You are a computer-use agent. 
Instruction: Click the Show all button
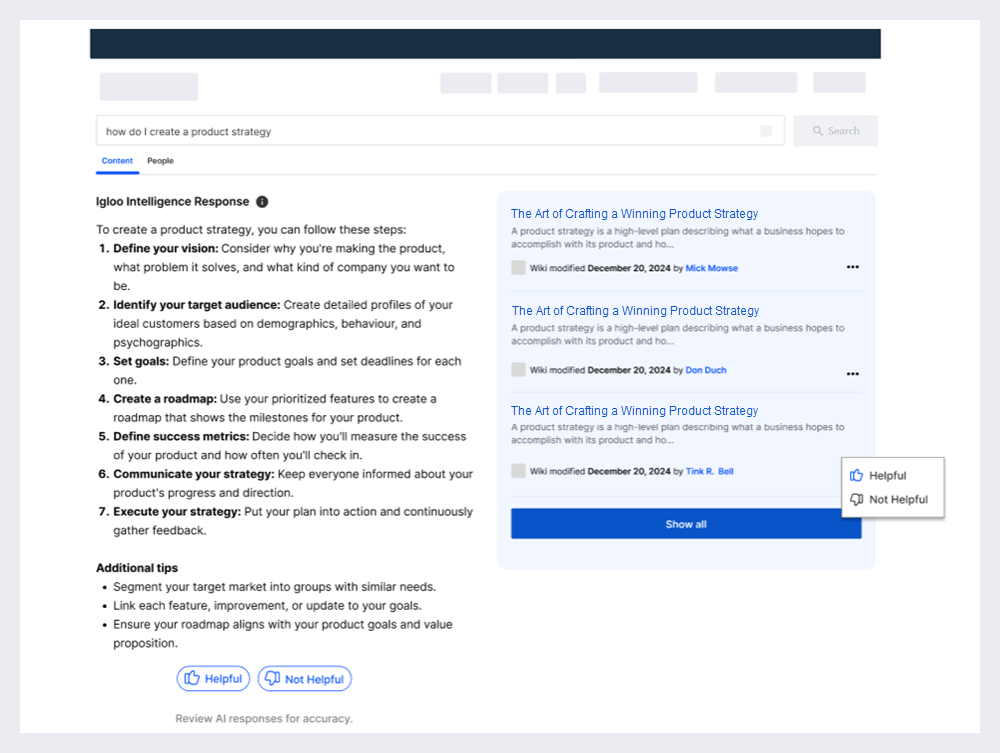tap(686, 523)
